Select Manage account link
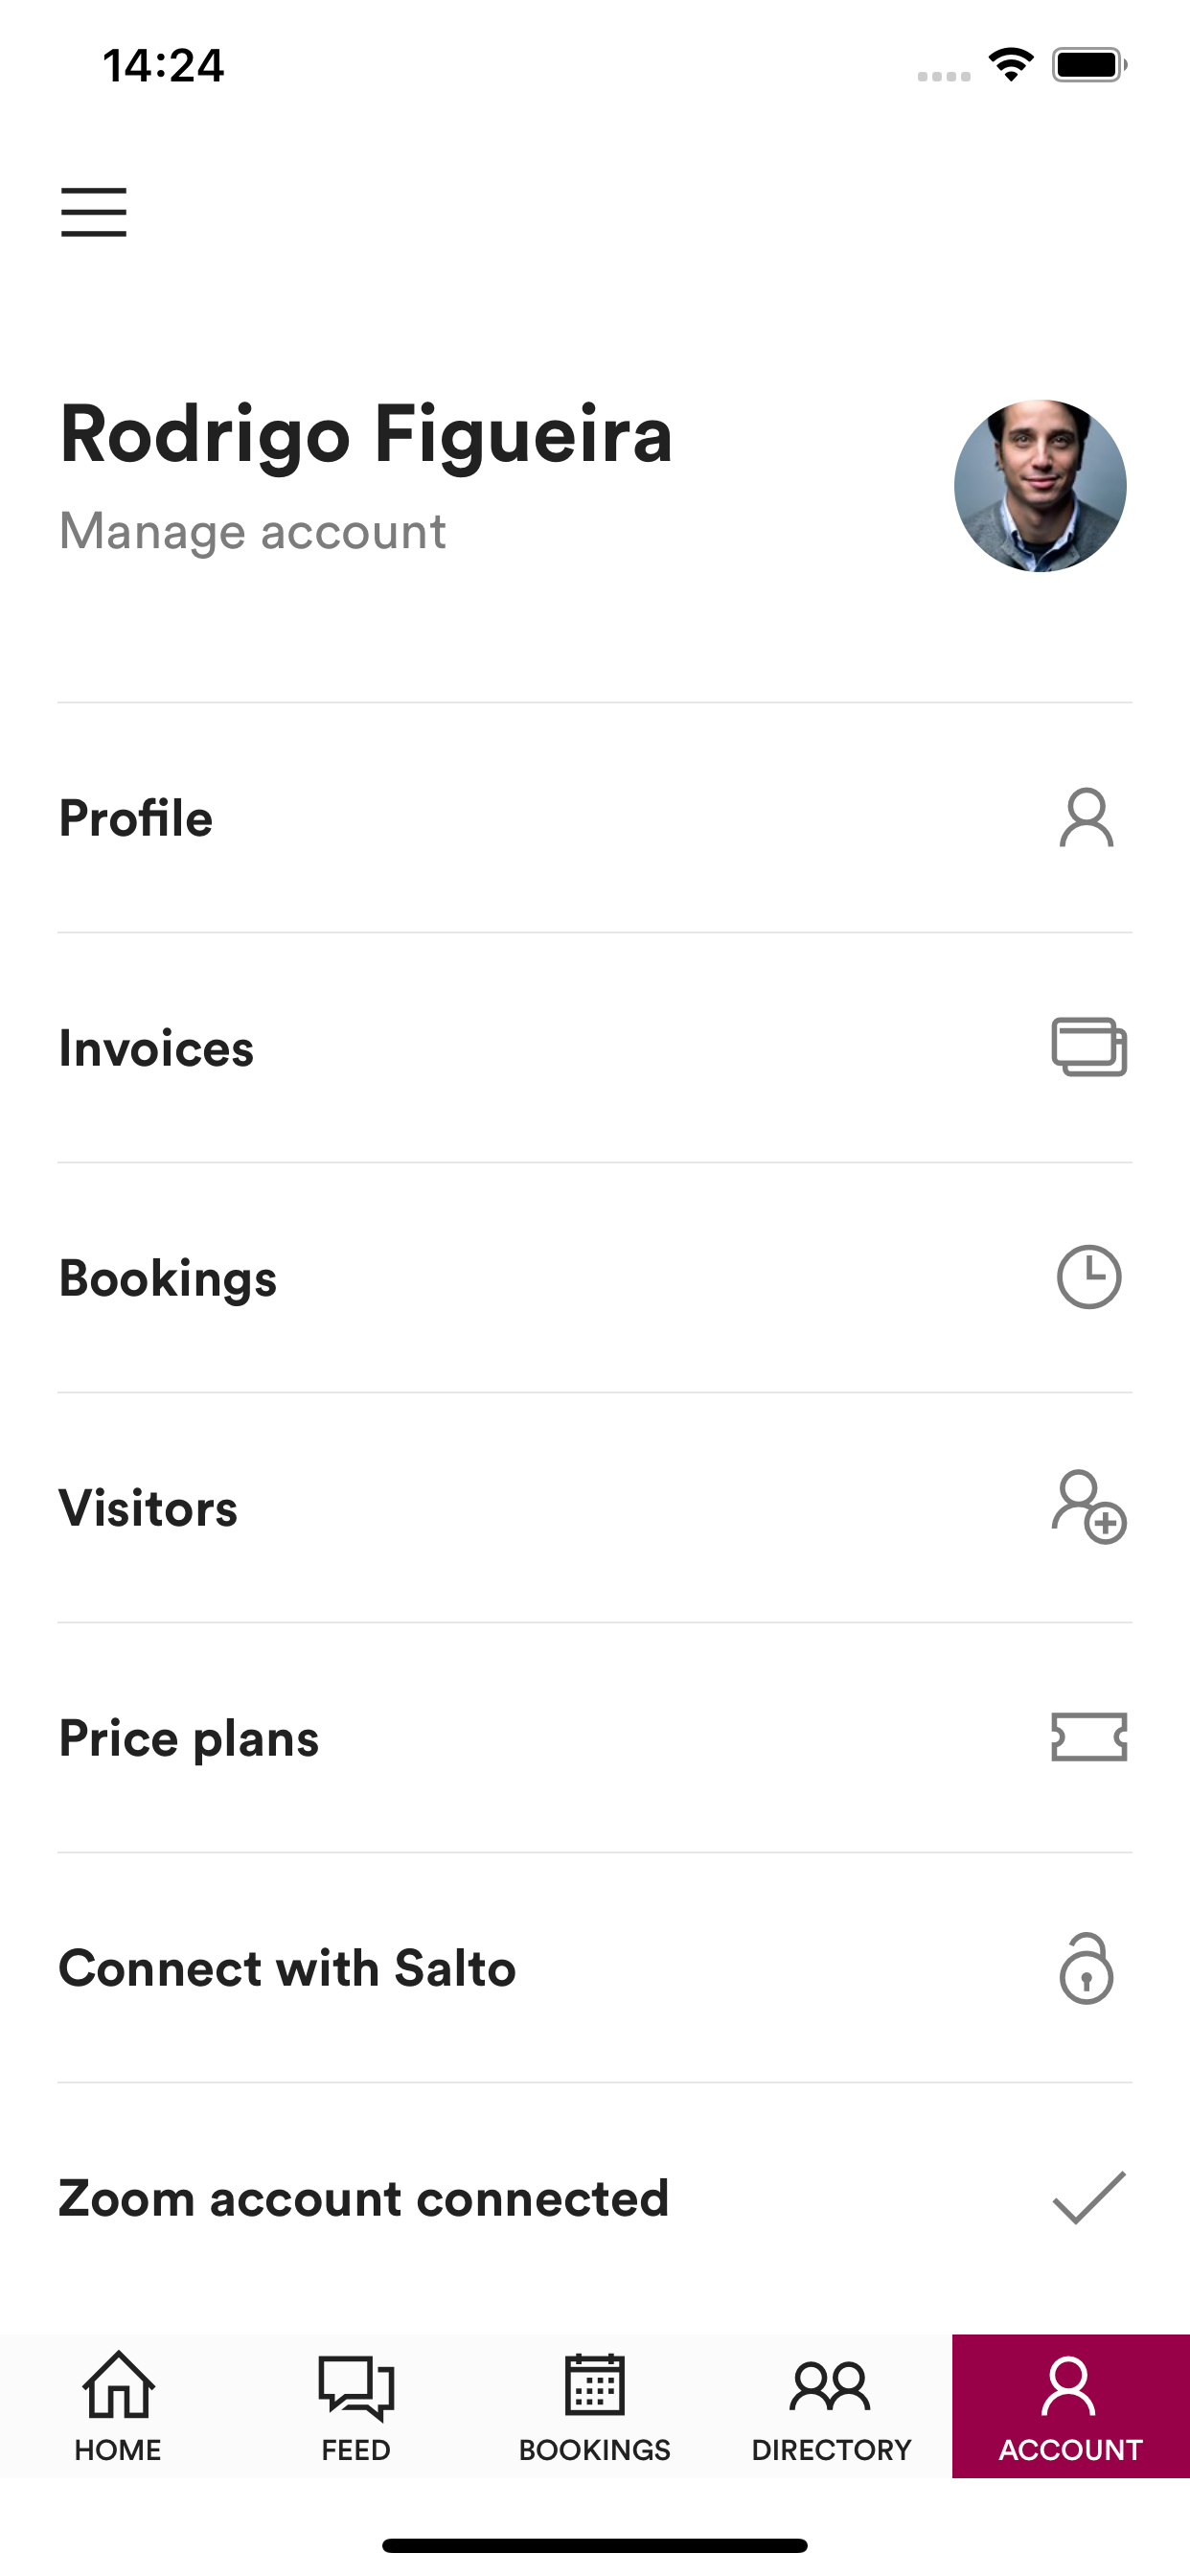Screen dimensions: 1190x2576 coord(253,531)
